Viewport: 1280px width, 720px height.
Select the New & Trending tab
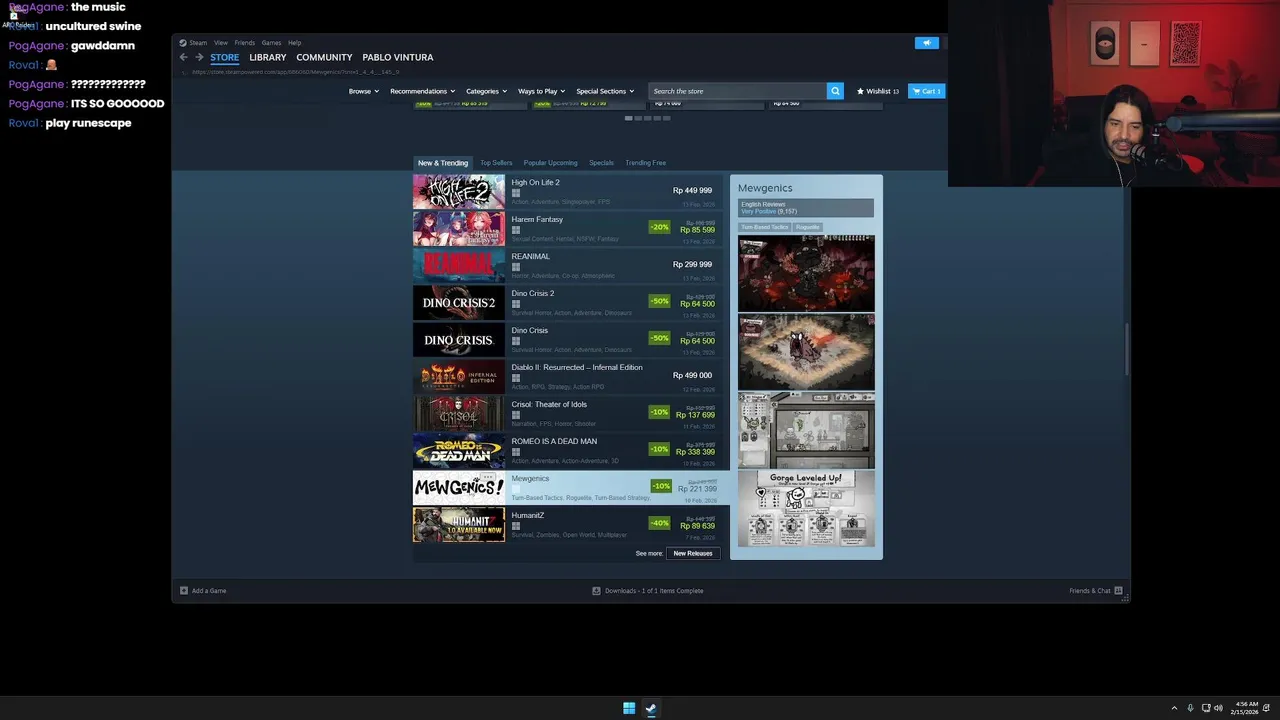click(x=443, y=163)
